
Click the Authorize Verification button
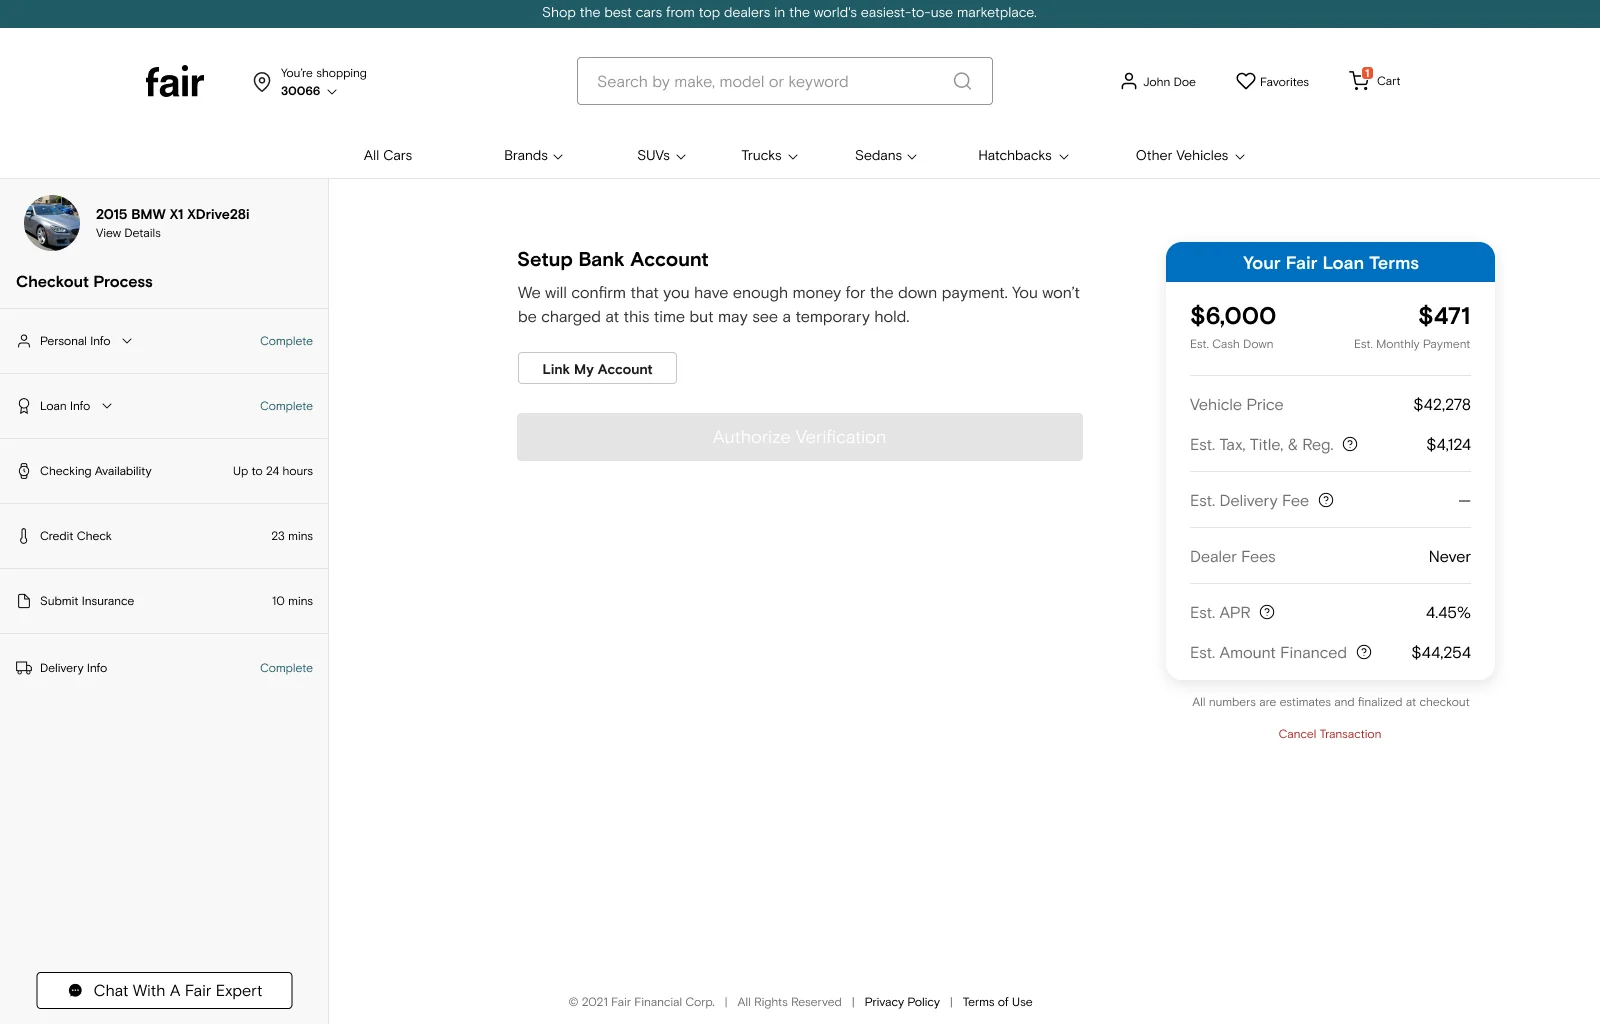(800, 437)
